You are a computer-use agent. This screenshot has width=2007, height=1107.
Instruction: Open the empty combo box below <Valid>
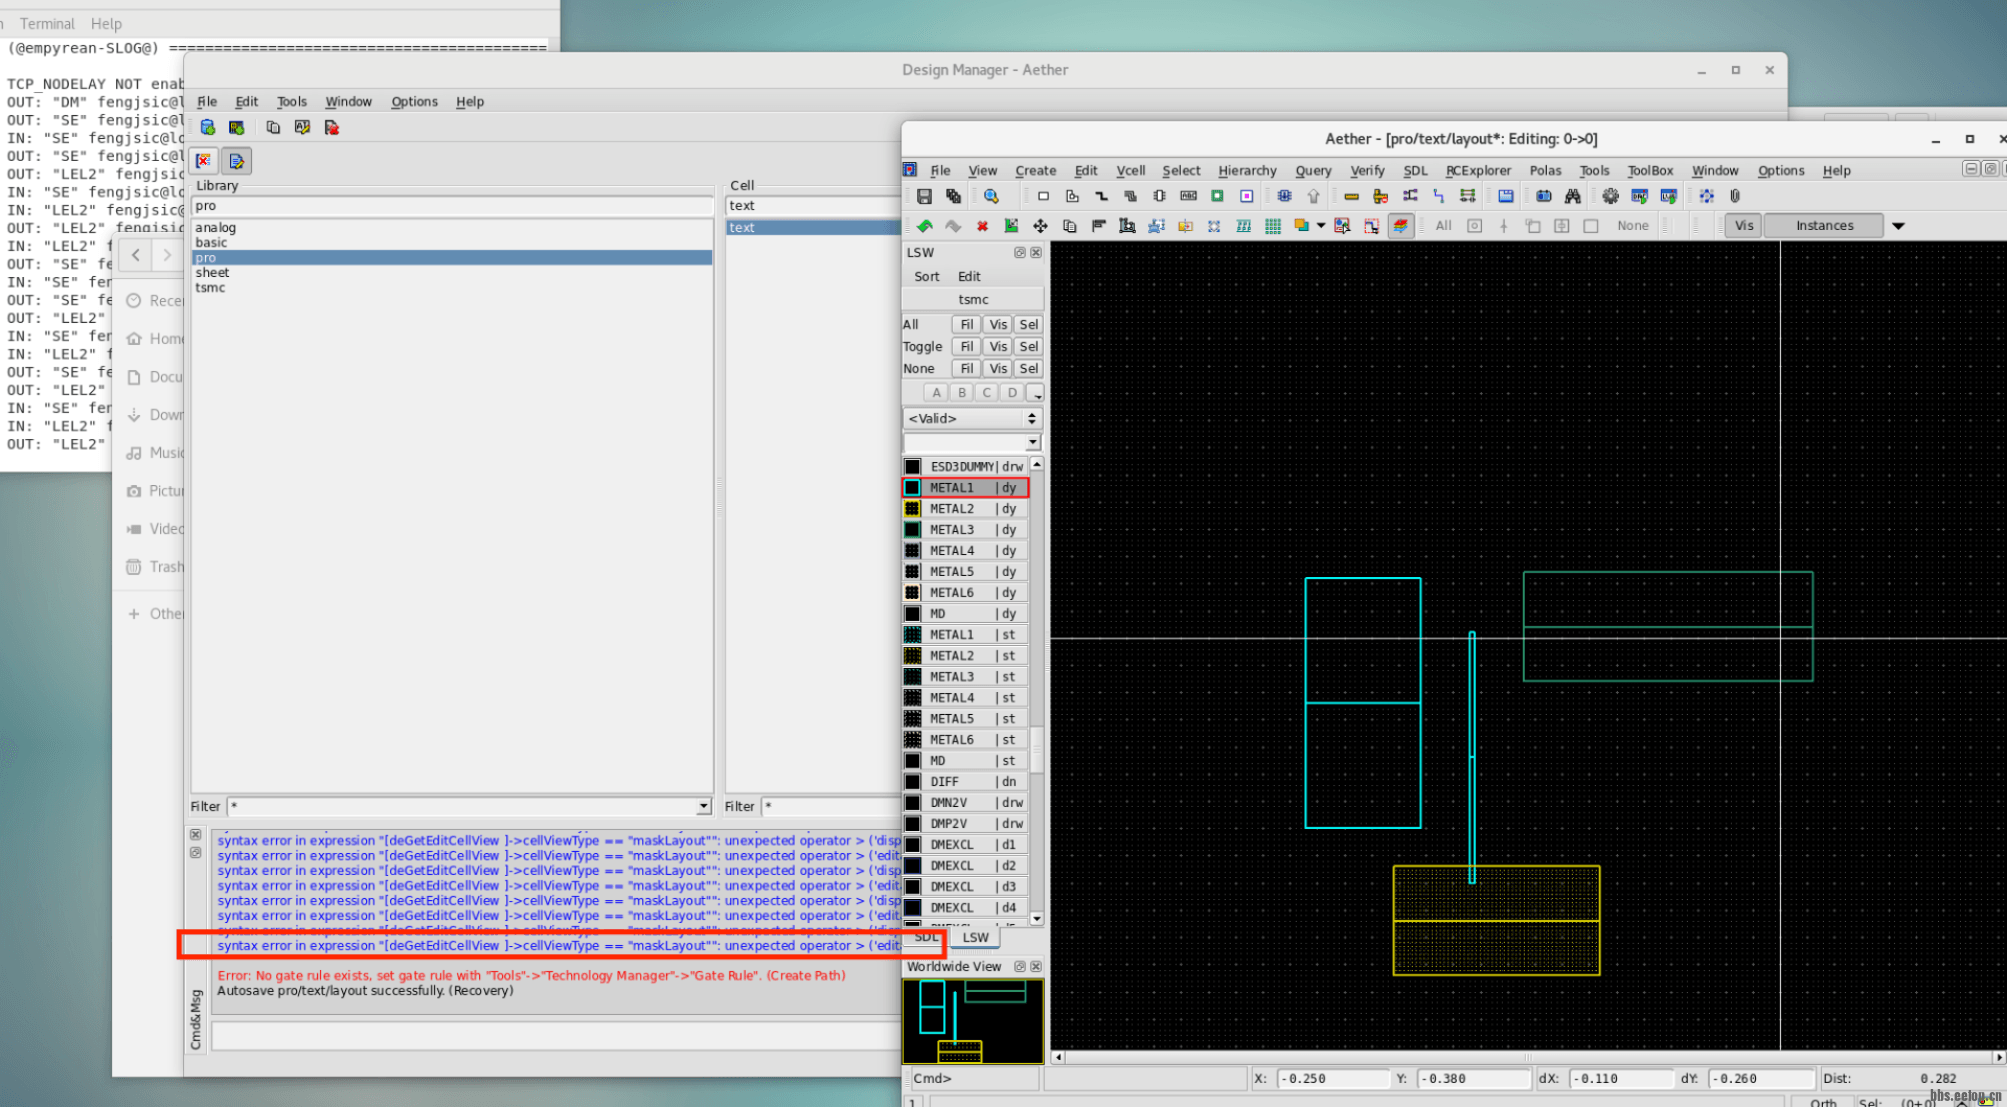(972, 442)
